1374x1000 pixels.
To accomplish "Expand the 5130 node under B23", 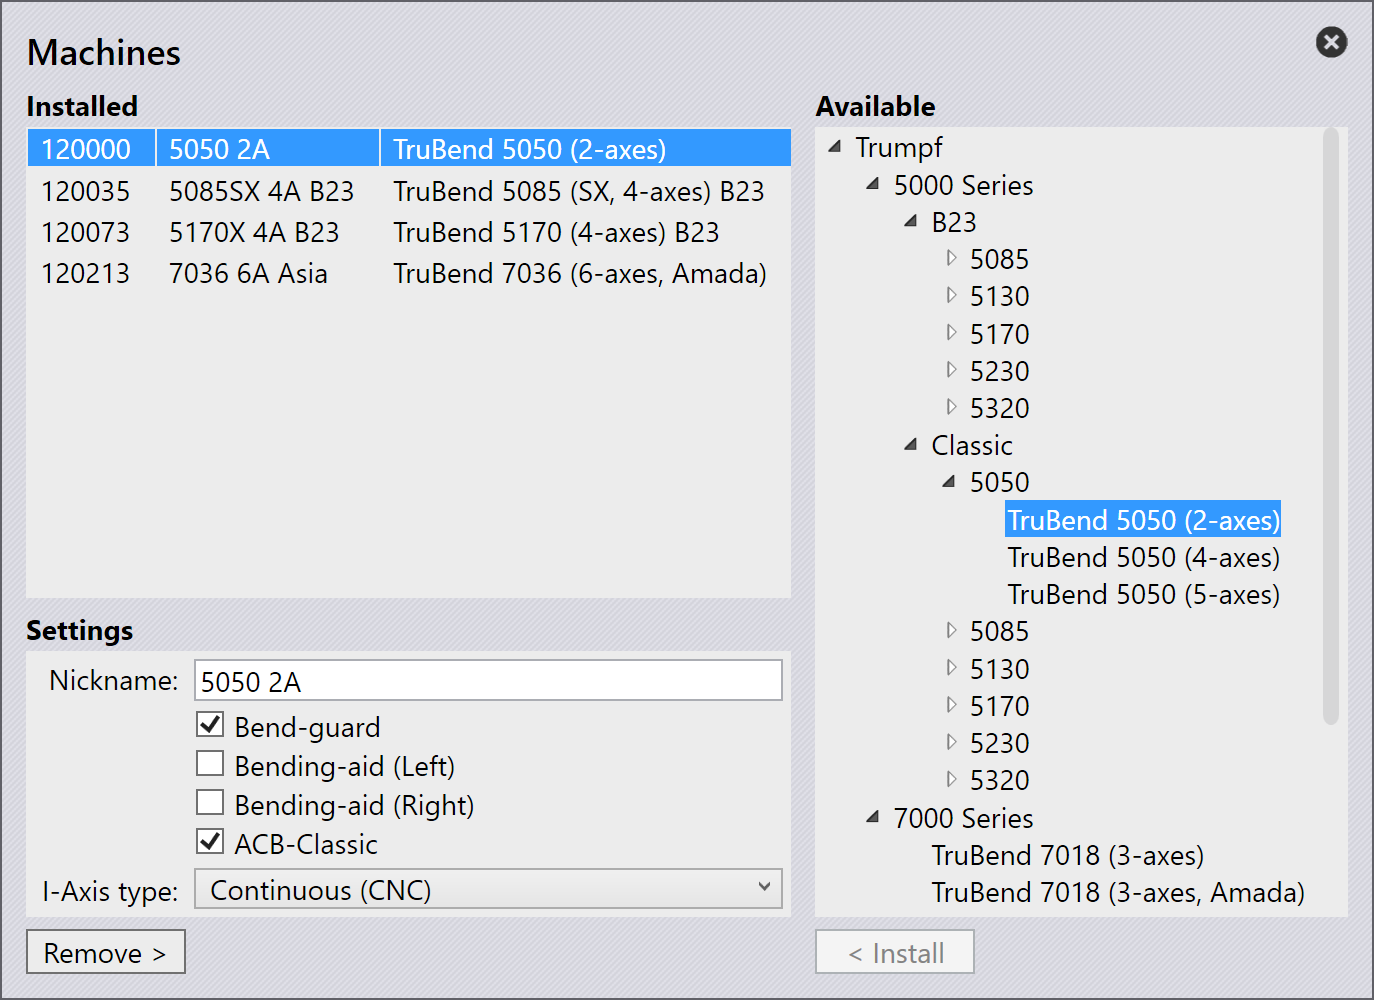I will click(x=951, y=295).
